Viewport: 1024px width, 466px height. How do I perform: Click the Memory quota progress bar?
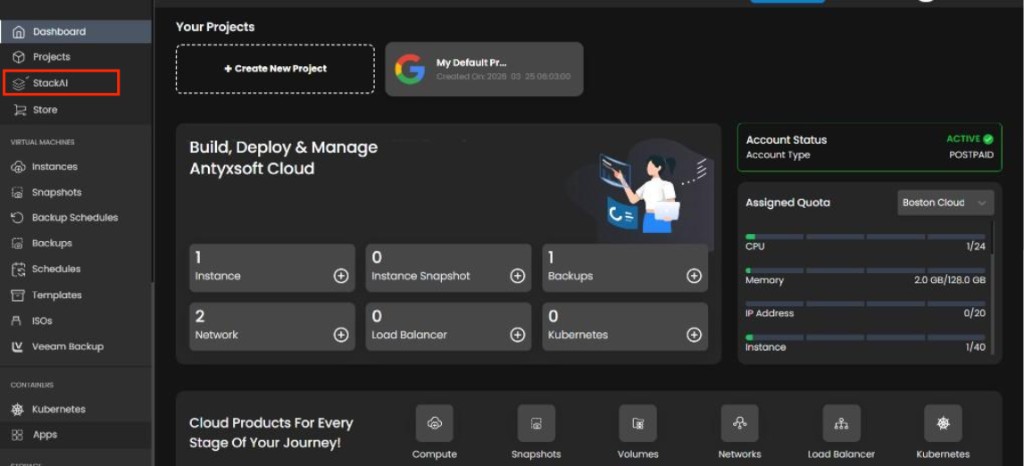865,270
